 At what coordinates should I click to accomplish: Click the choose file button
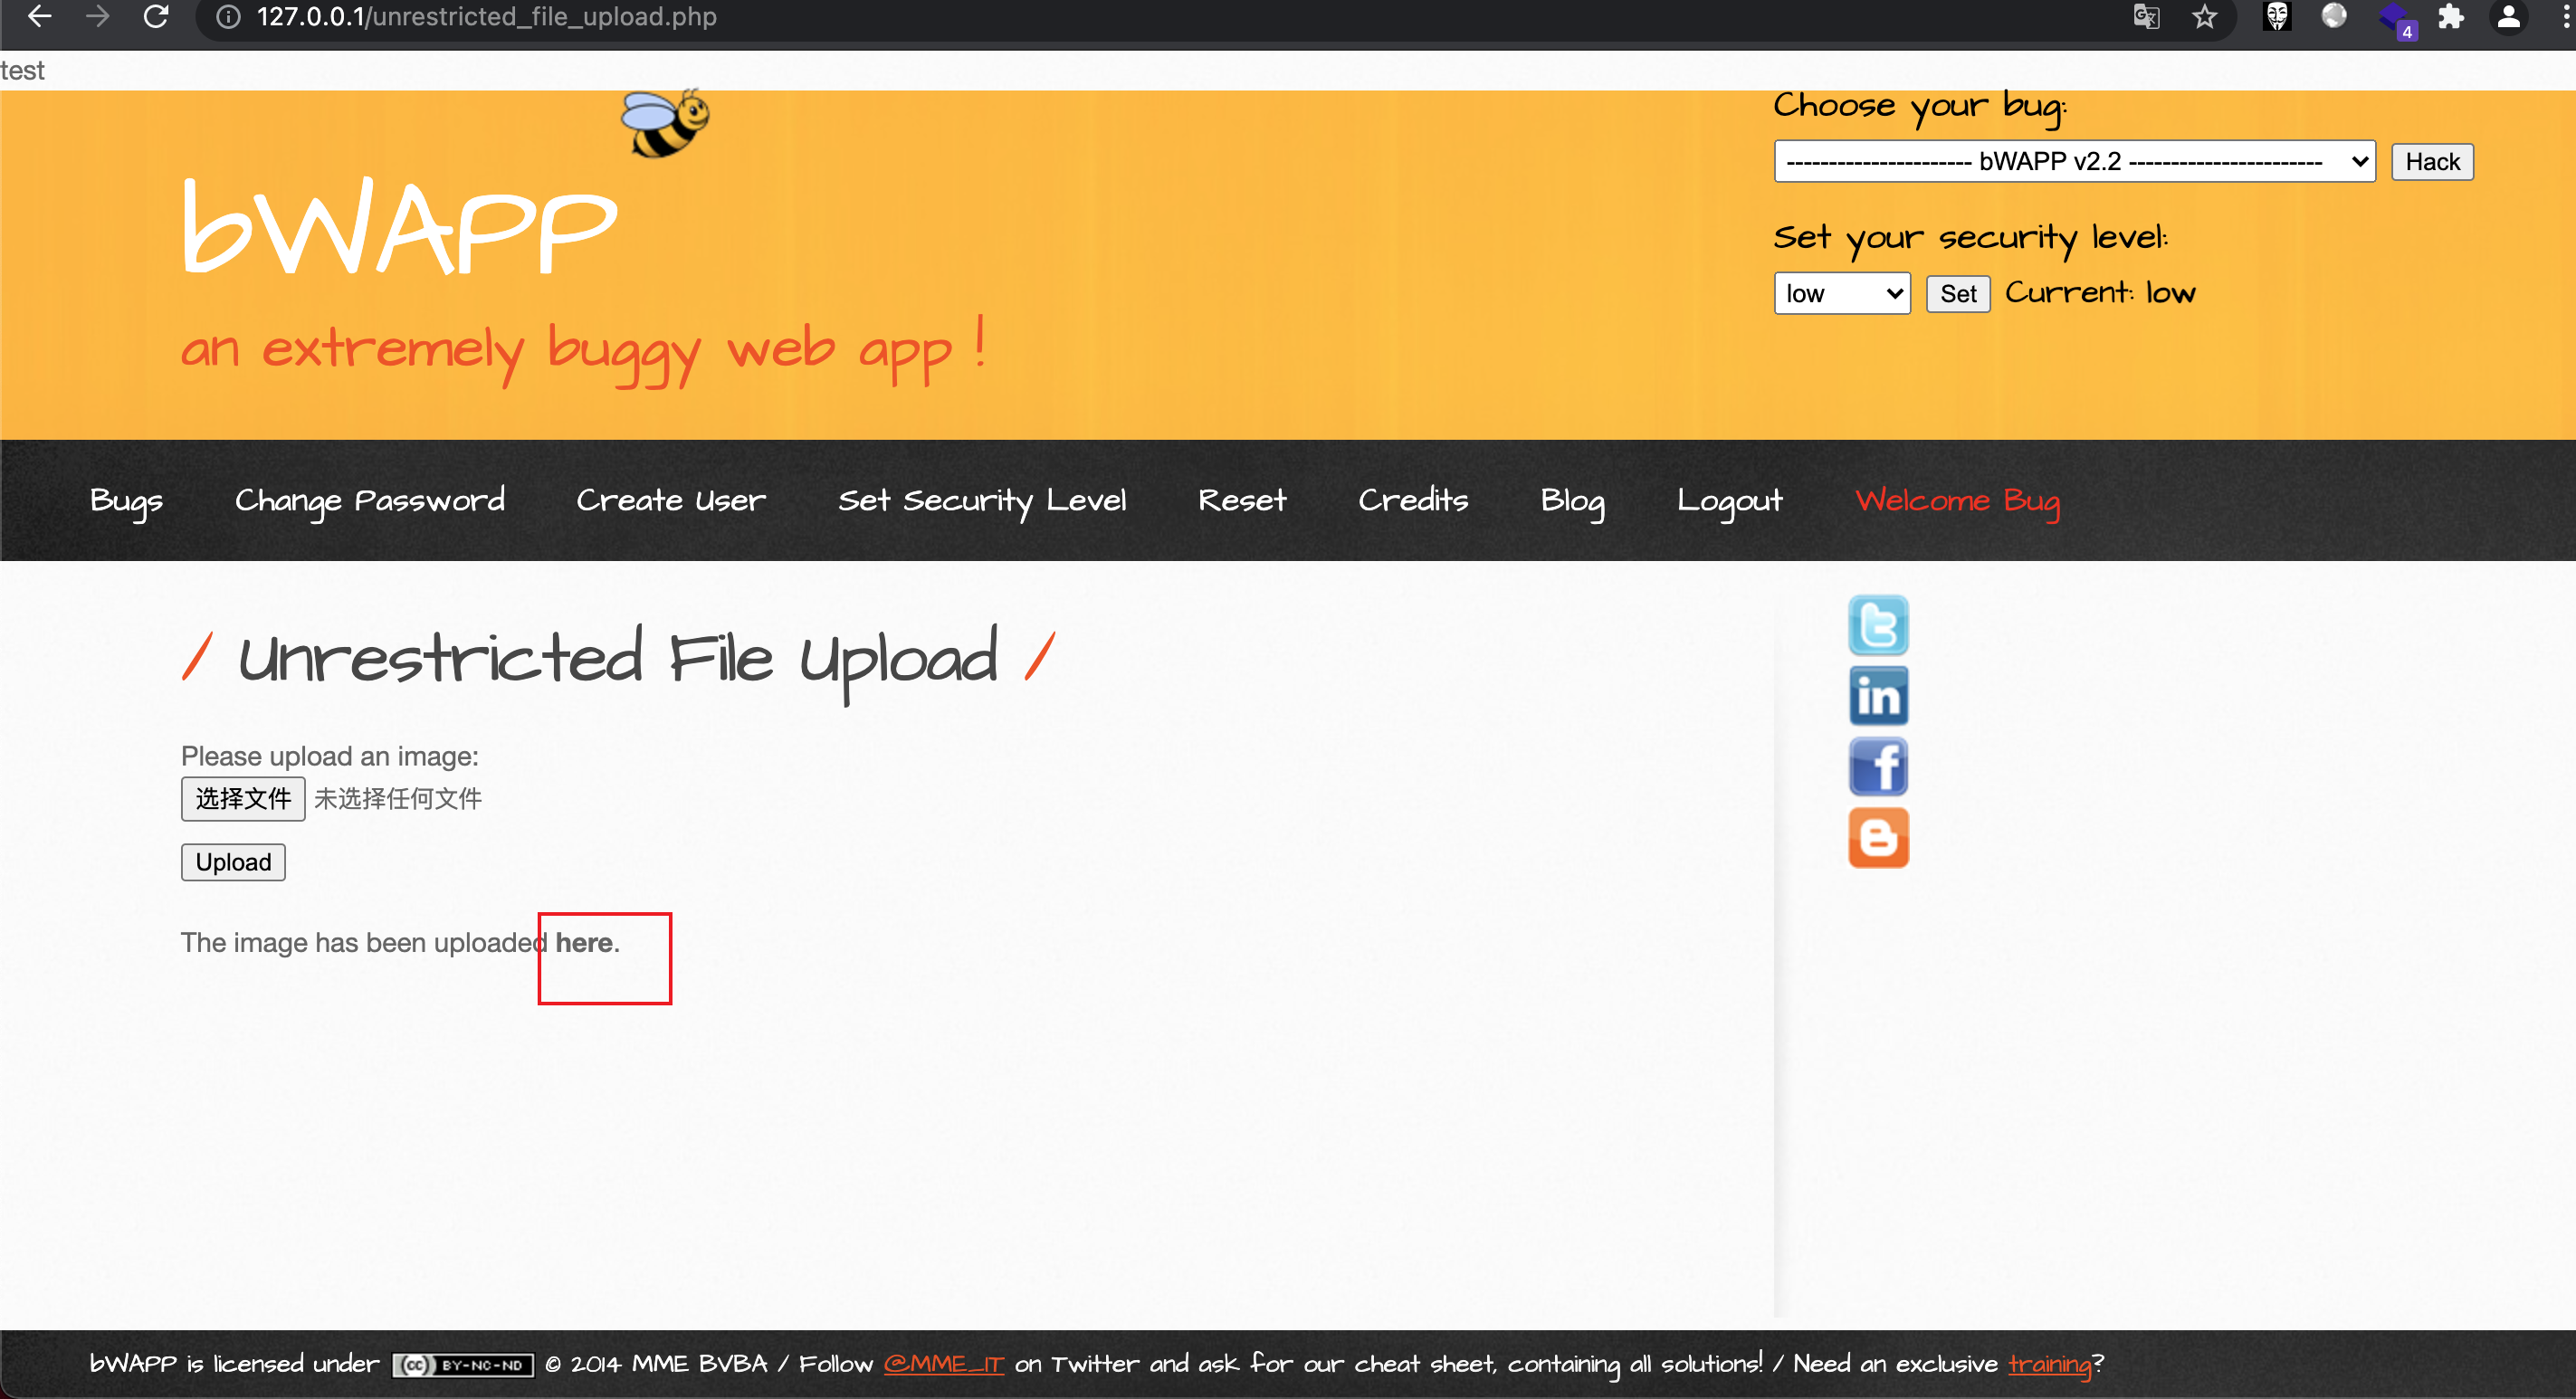[243, 798]
